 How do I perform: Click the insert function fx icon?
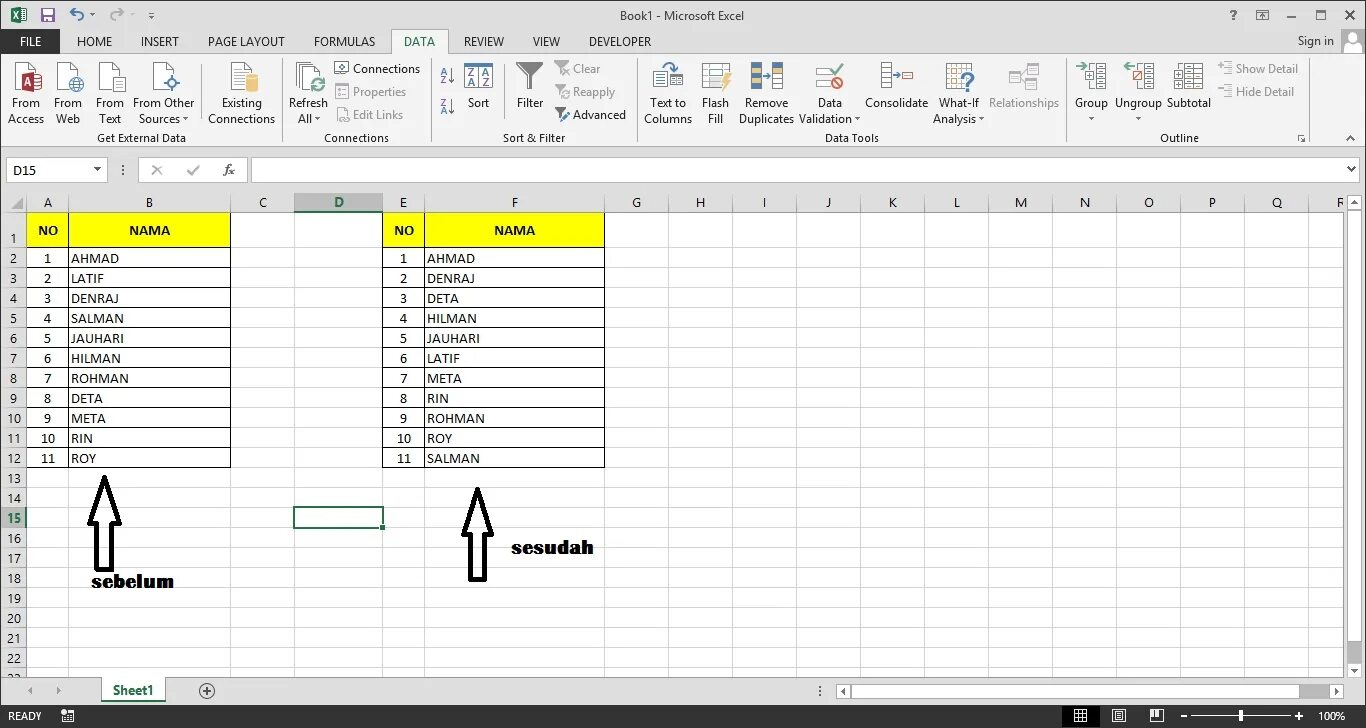coord(229,170)
